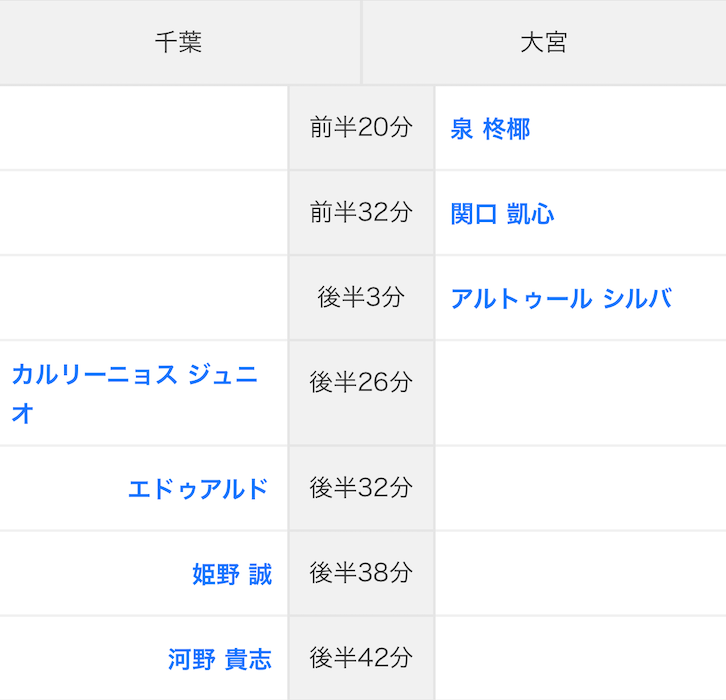726x700 pixels.
Task: Select the 後半32分 time cell
Action: 361,488
